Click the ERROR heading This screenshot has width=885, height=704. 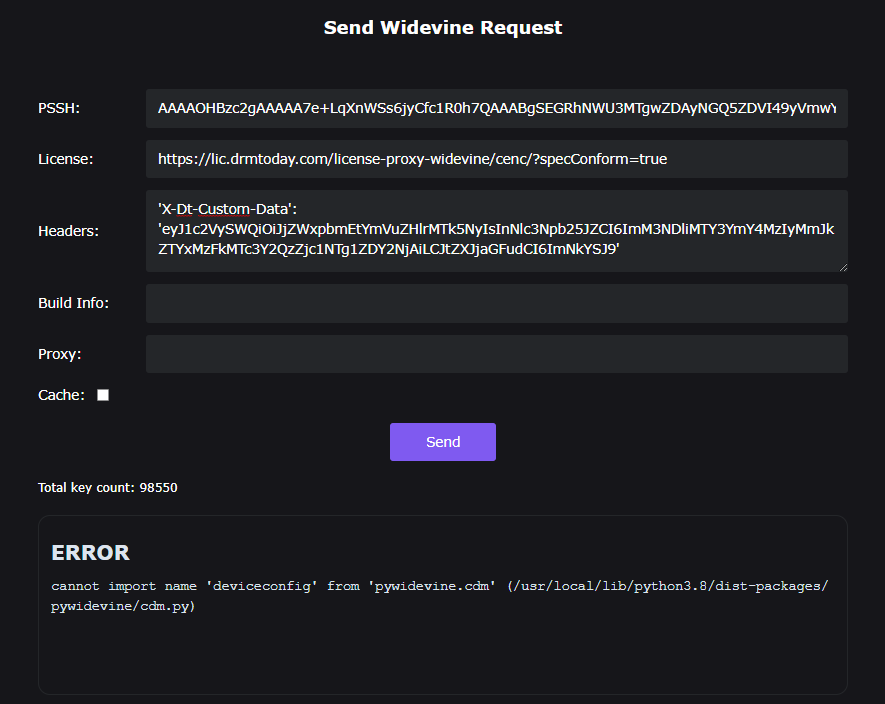[90, 553]
